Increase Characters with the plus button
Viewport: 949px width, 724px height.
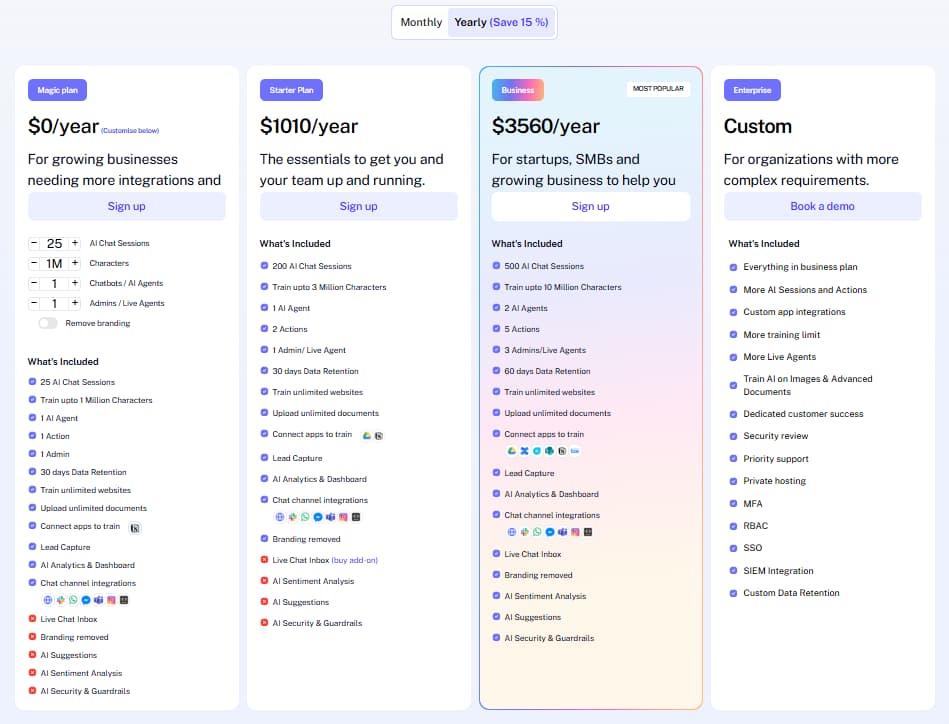(x=75, y=263)
